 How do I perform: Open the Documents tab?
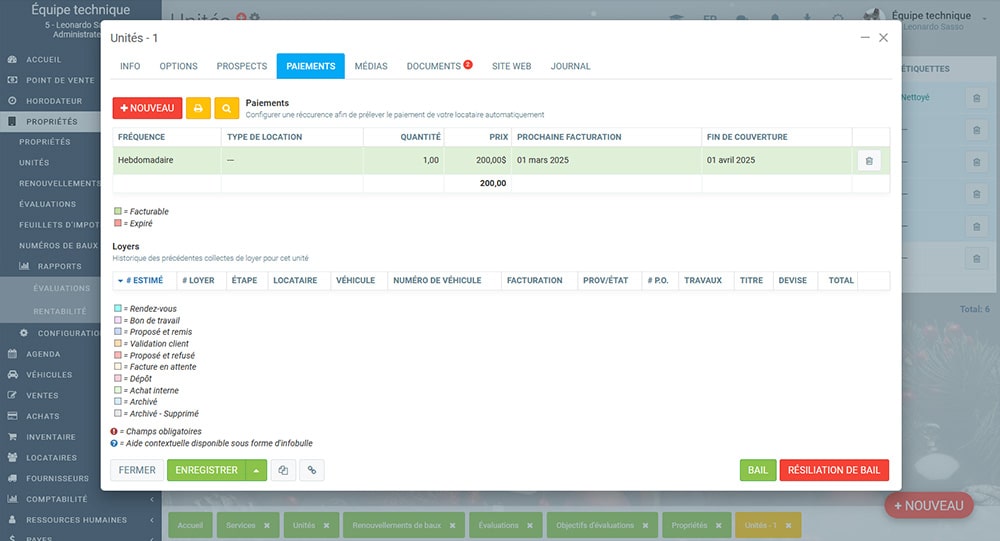coord(433,66)
